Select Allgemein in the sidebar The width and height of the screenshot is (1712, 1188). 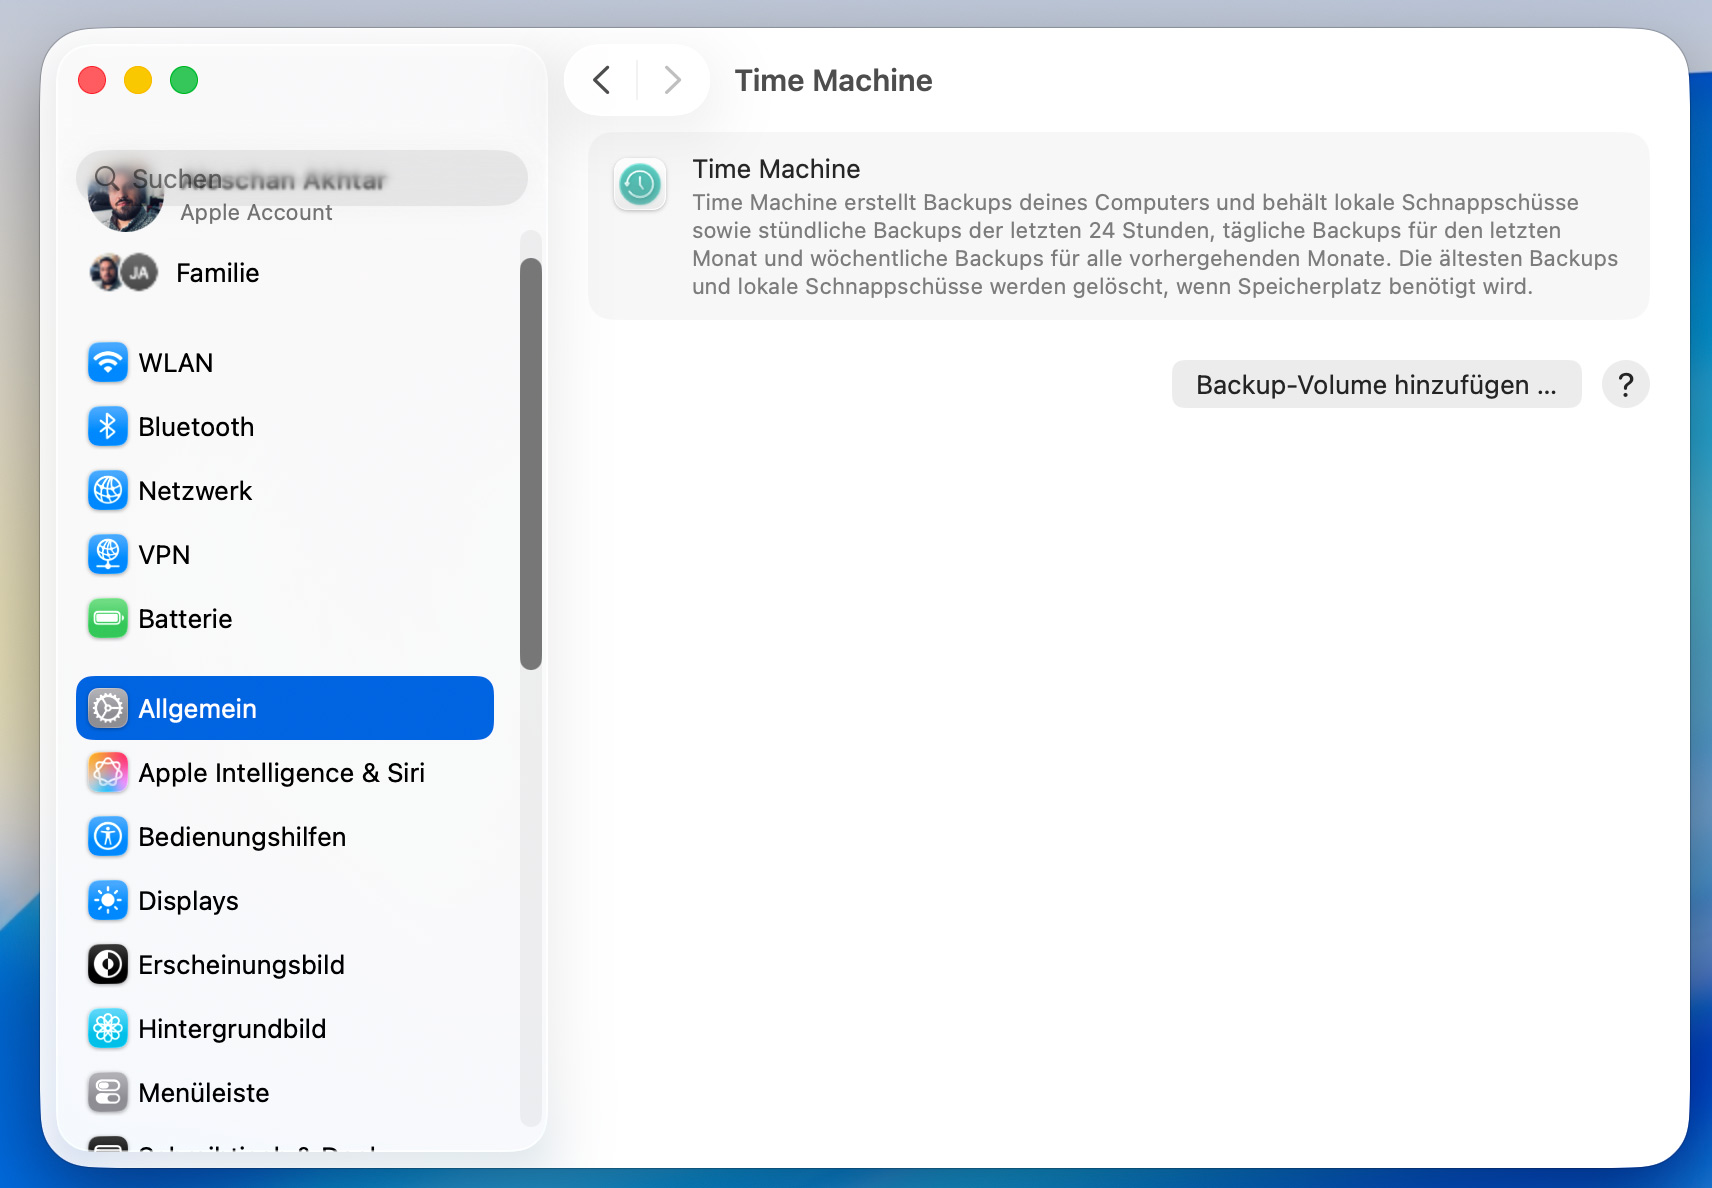click(285, 709)
